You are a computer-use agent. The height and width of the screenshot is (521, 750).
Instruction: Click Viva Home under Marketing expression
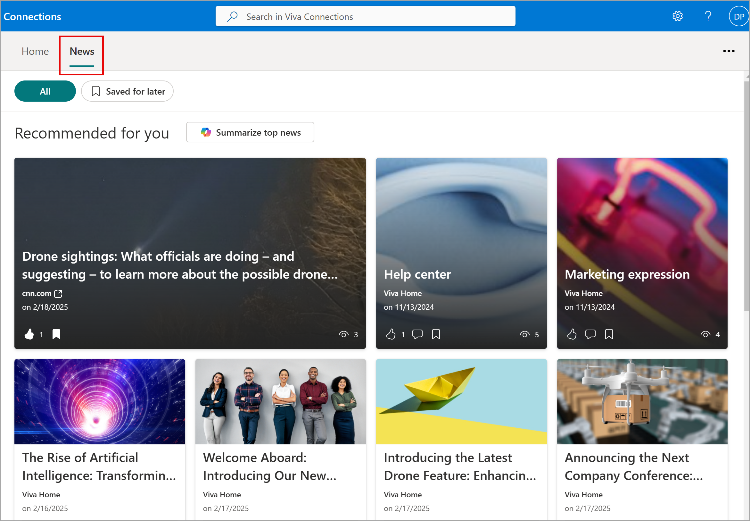584,293
